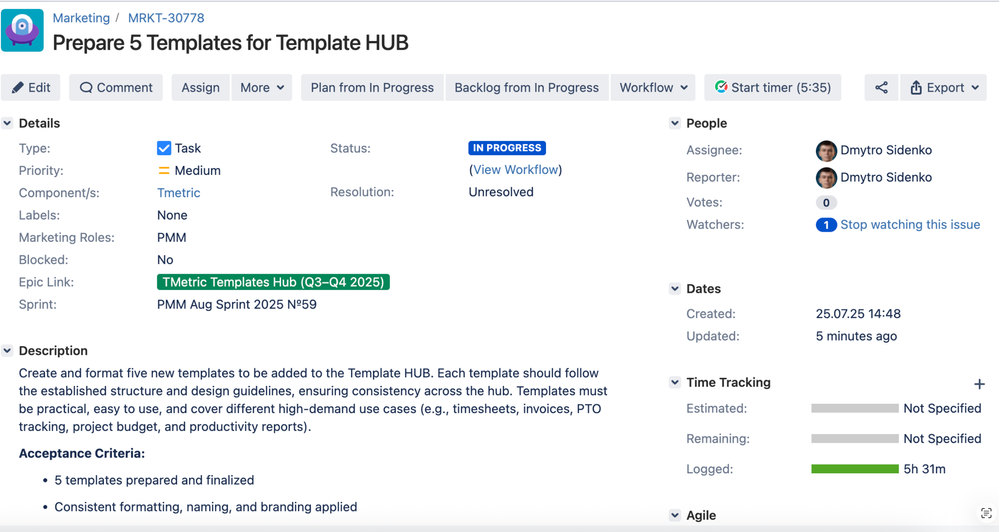Image resolution: width=999 pixels, height=532 pixels.
Task: Click Backlog from In Progress transition
Action: [526, 87]
